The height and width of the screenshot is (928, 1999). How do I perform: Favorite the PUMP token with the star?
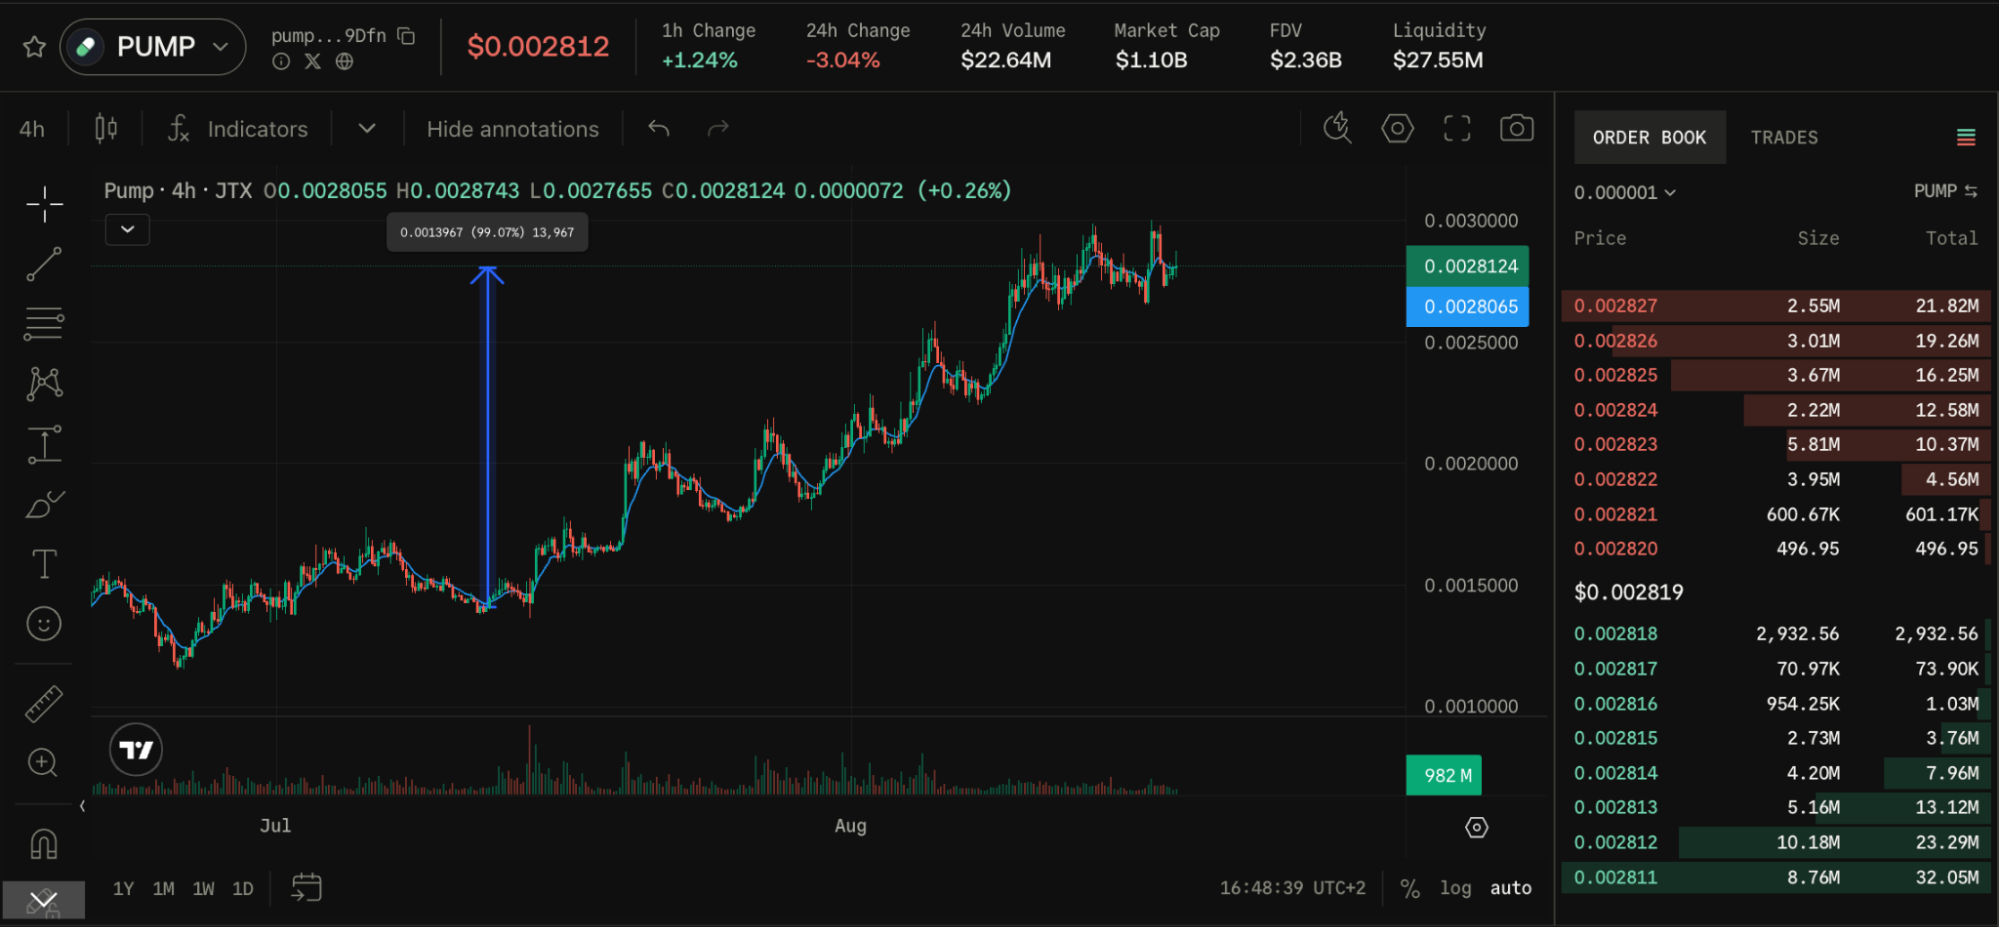34,47
